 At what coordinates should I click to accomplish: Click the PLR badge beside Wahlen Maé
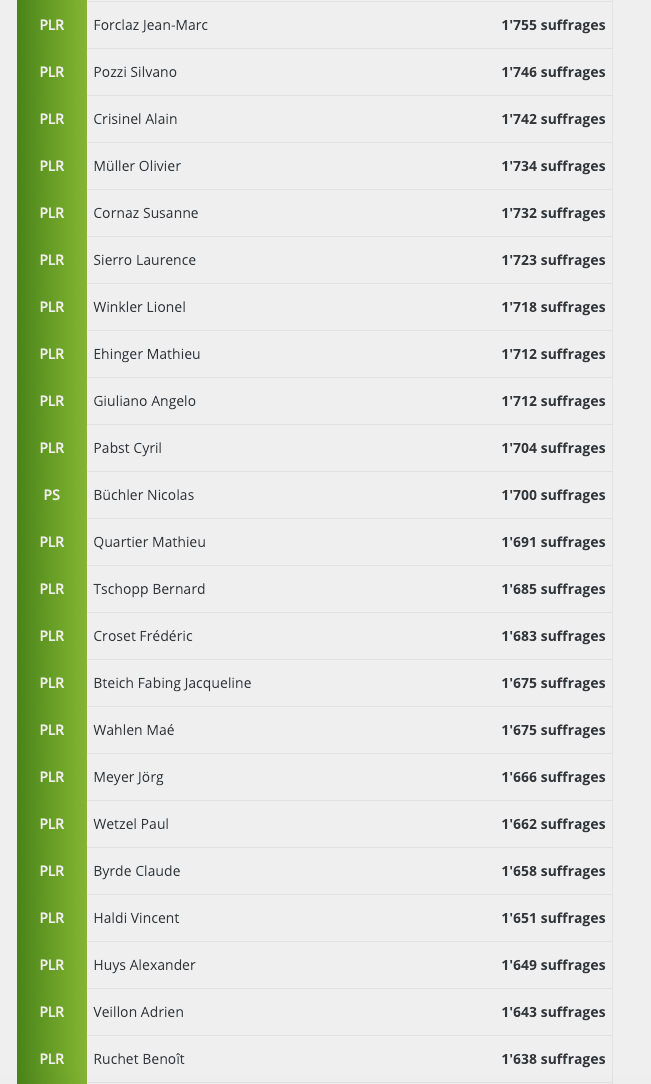pos(52,730)
